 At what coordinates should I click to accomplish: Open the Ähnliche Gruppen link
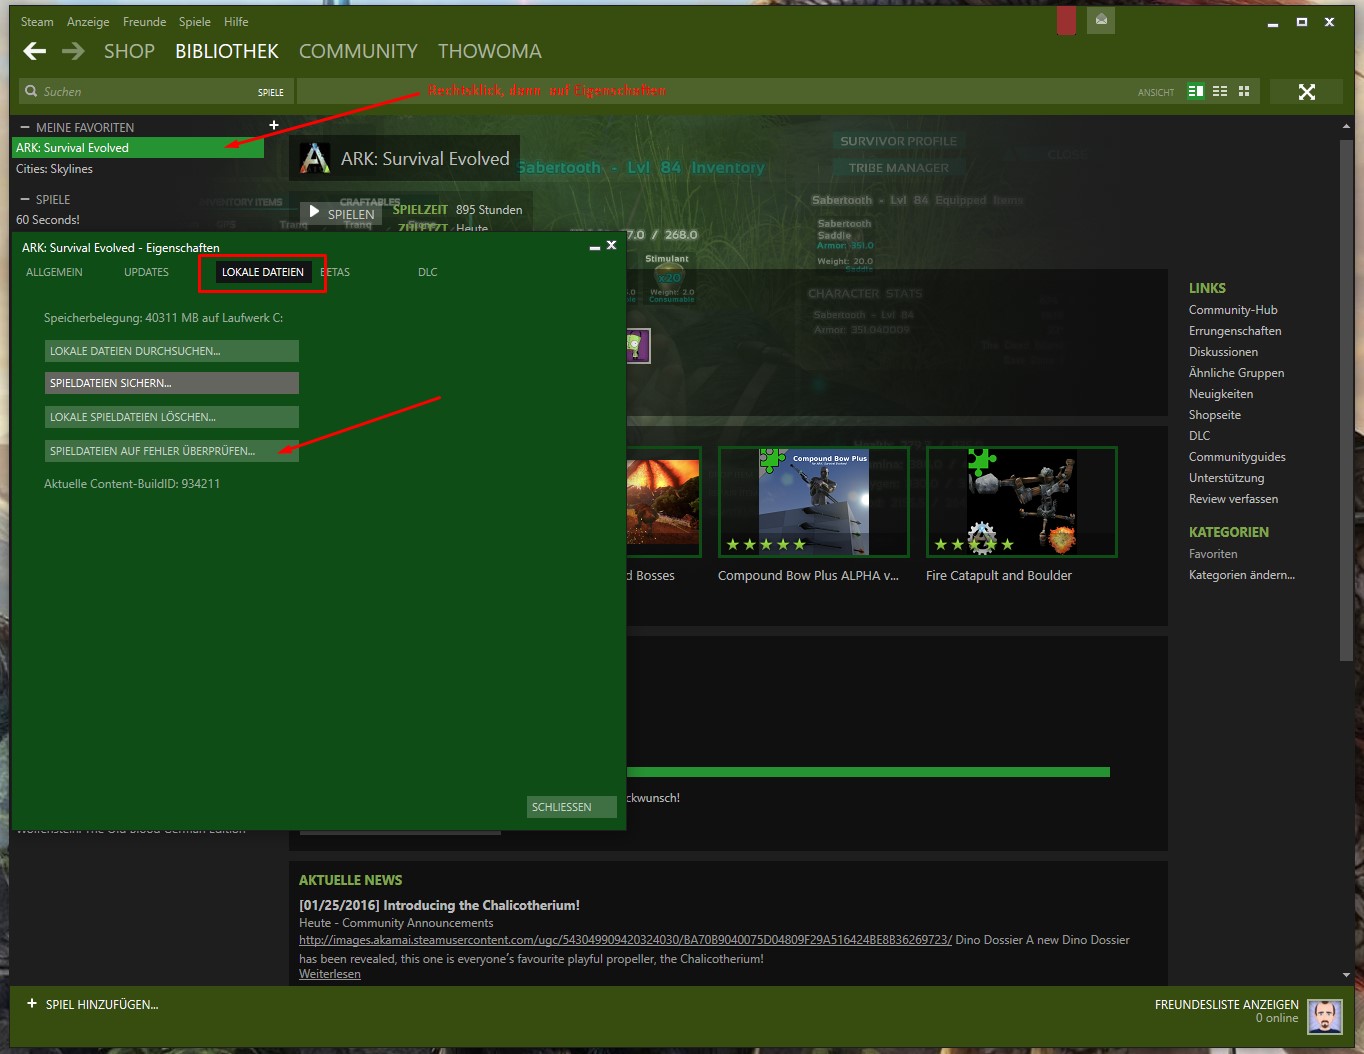point(1236,373)
